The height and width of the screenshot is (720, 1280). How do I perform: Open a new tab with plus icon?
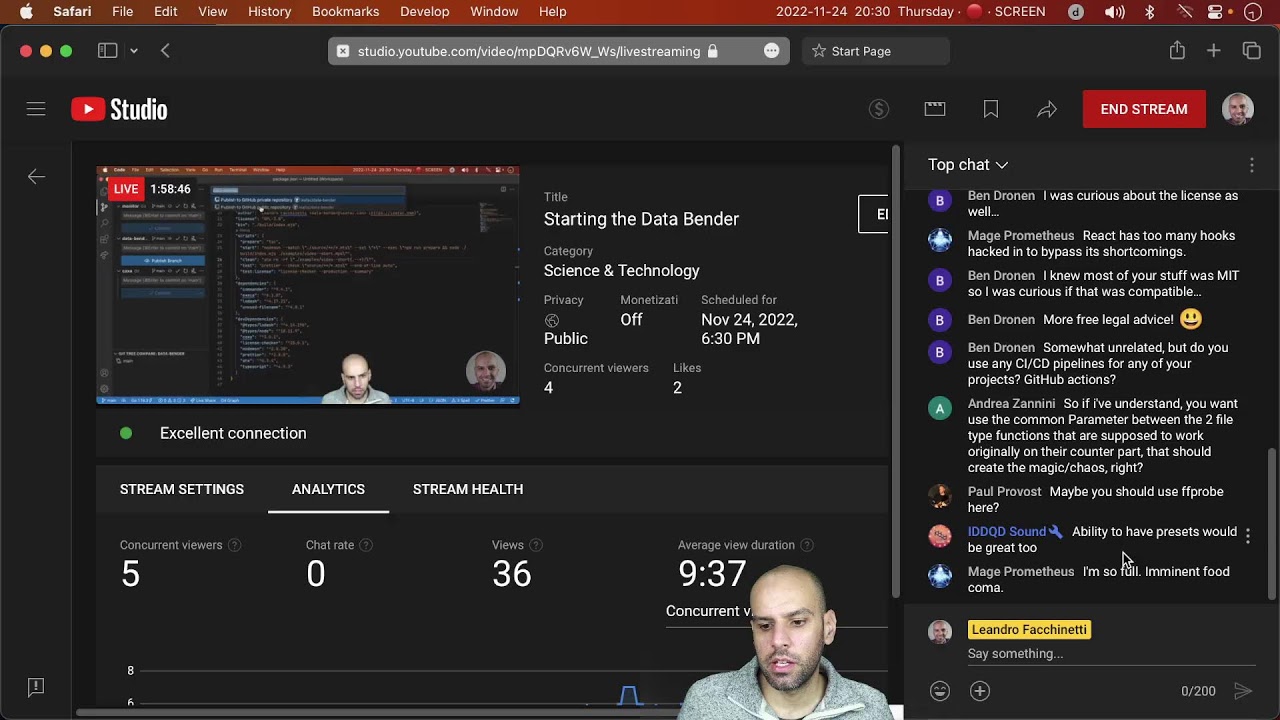[x=1214, y=51]
